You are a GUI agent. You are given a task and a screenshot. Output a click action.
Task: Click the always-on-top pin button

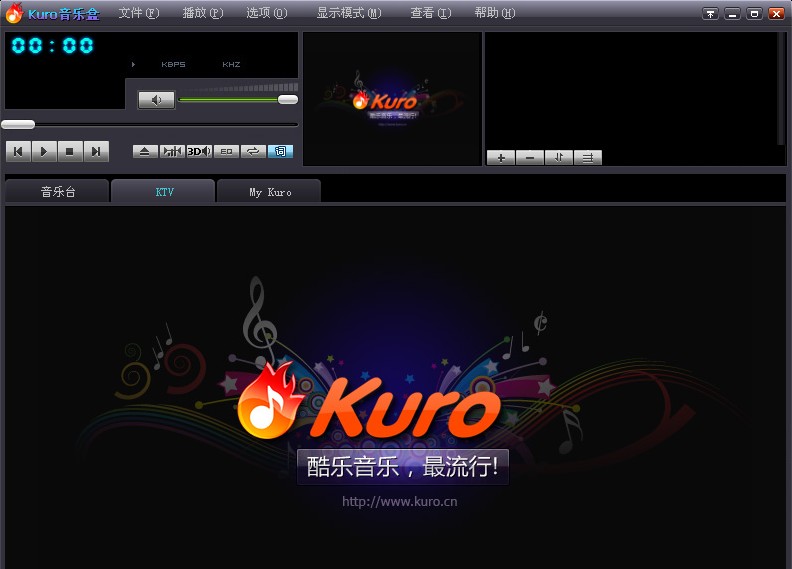pyautogui.click(x=710, y=14)
